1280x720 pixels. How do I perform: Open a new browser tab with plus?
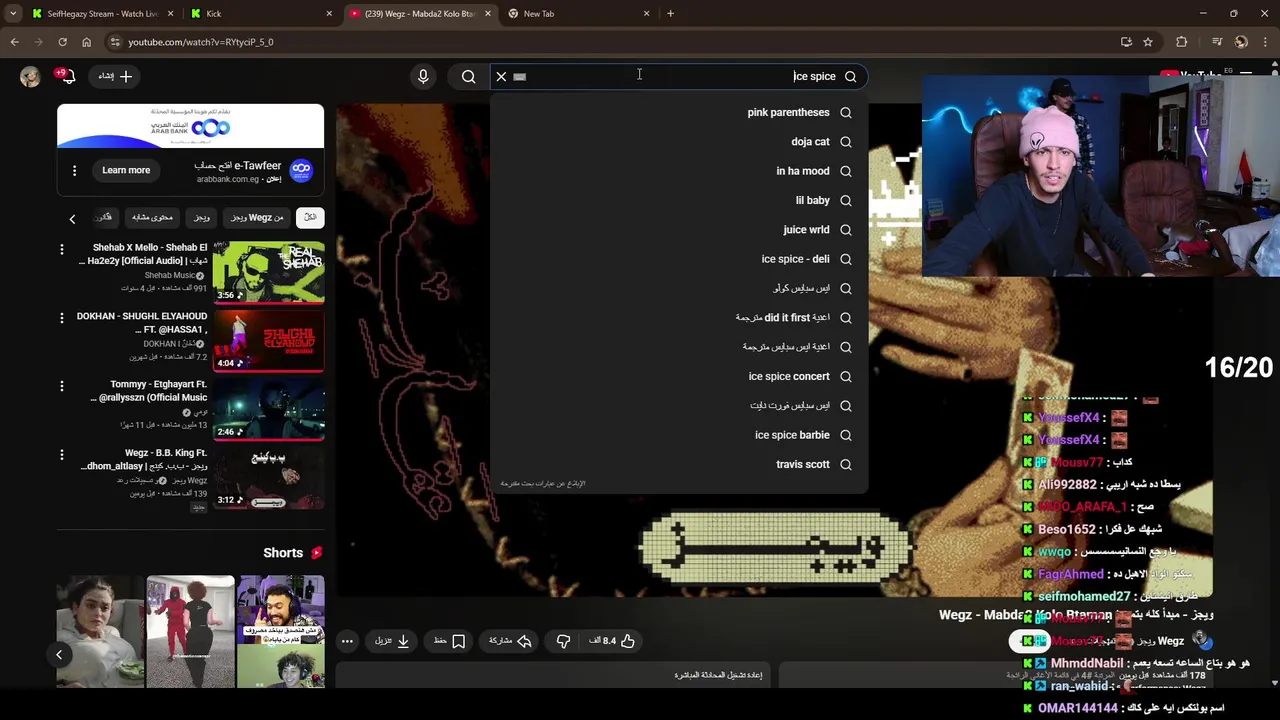click(670, 14)
